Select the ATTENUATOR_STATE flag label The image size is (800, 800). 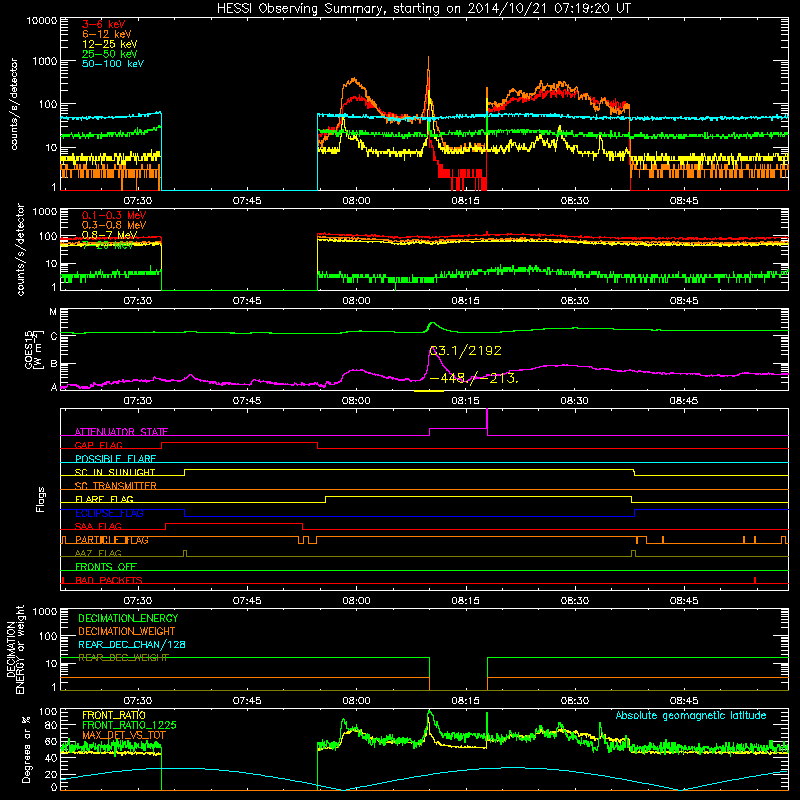coord(121,432)
